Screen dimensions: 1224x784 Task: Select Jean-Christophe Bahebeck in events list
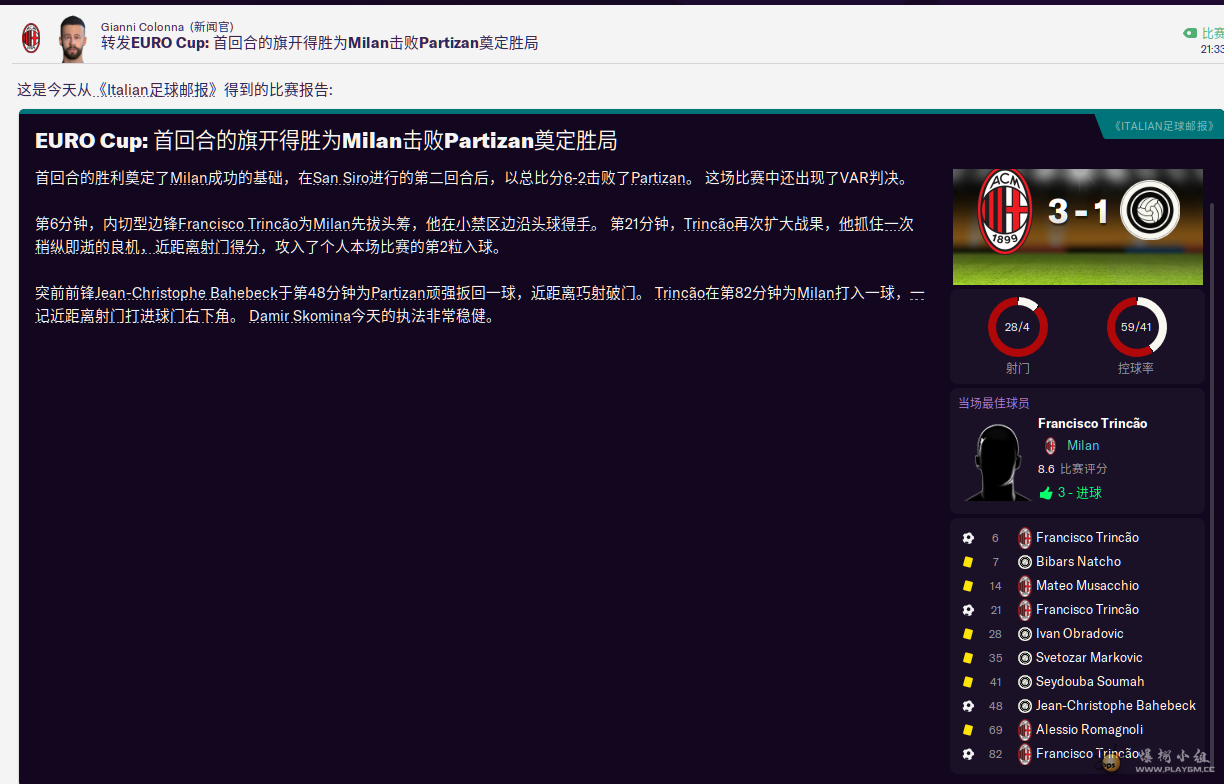coord(1116,706)
